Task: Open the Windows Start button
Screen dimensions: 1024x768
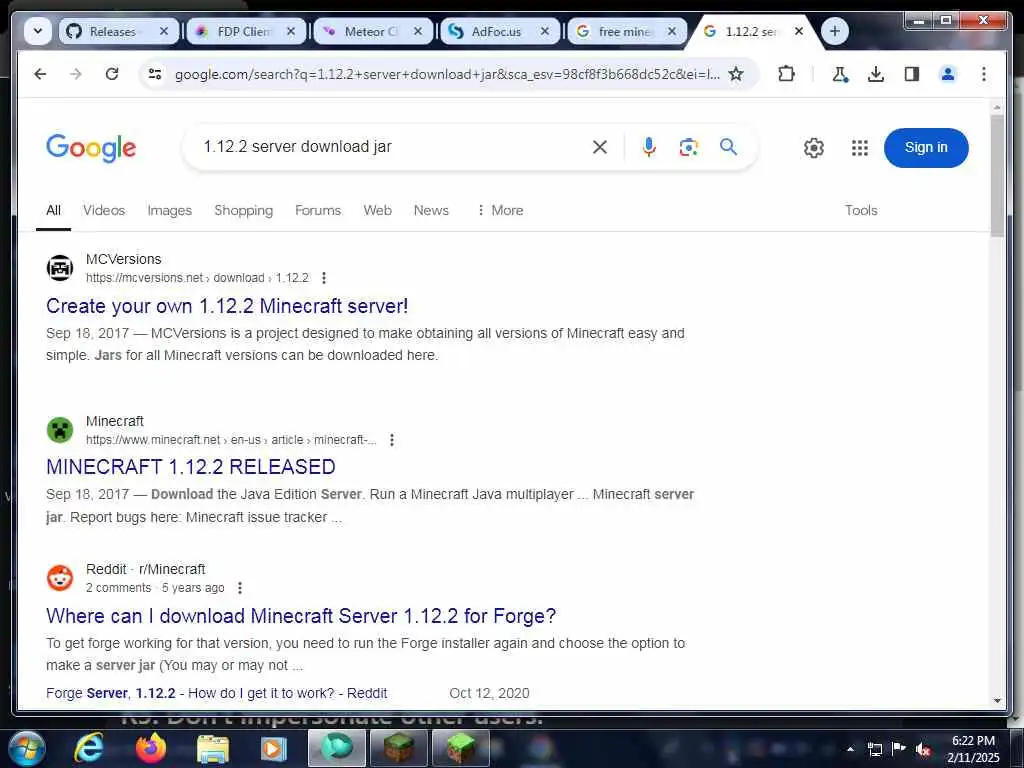Action: (27, 748)
